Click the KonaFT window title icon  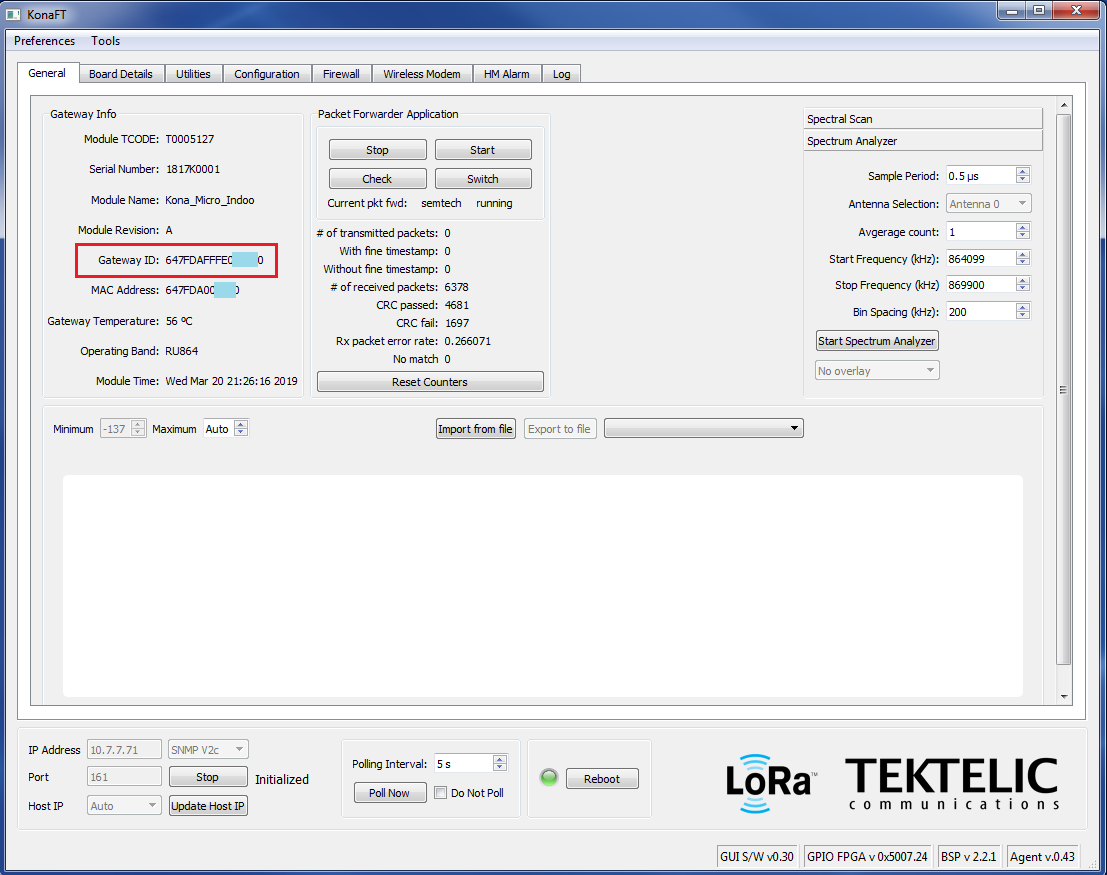[x=13, y=13]
